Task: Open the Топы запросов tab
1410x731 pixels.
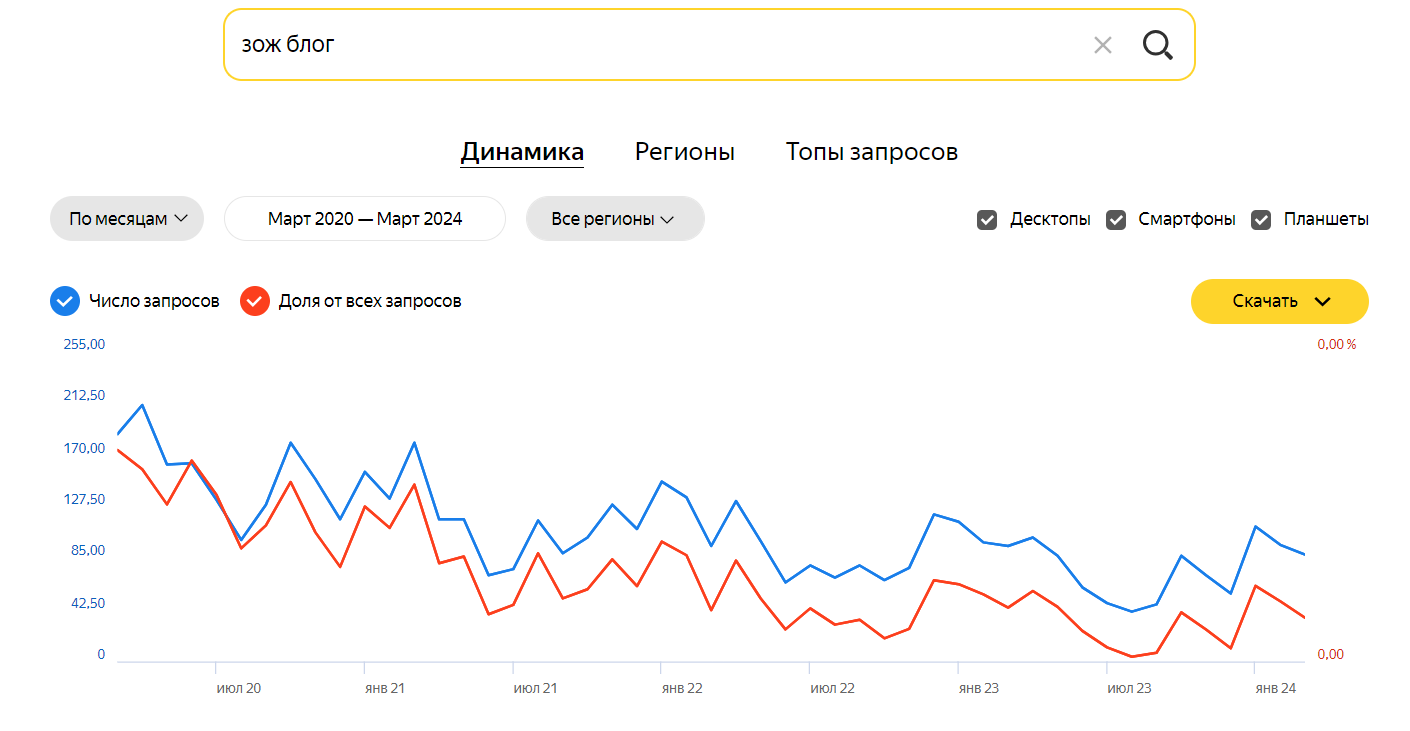Action: point(872,152)
